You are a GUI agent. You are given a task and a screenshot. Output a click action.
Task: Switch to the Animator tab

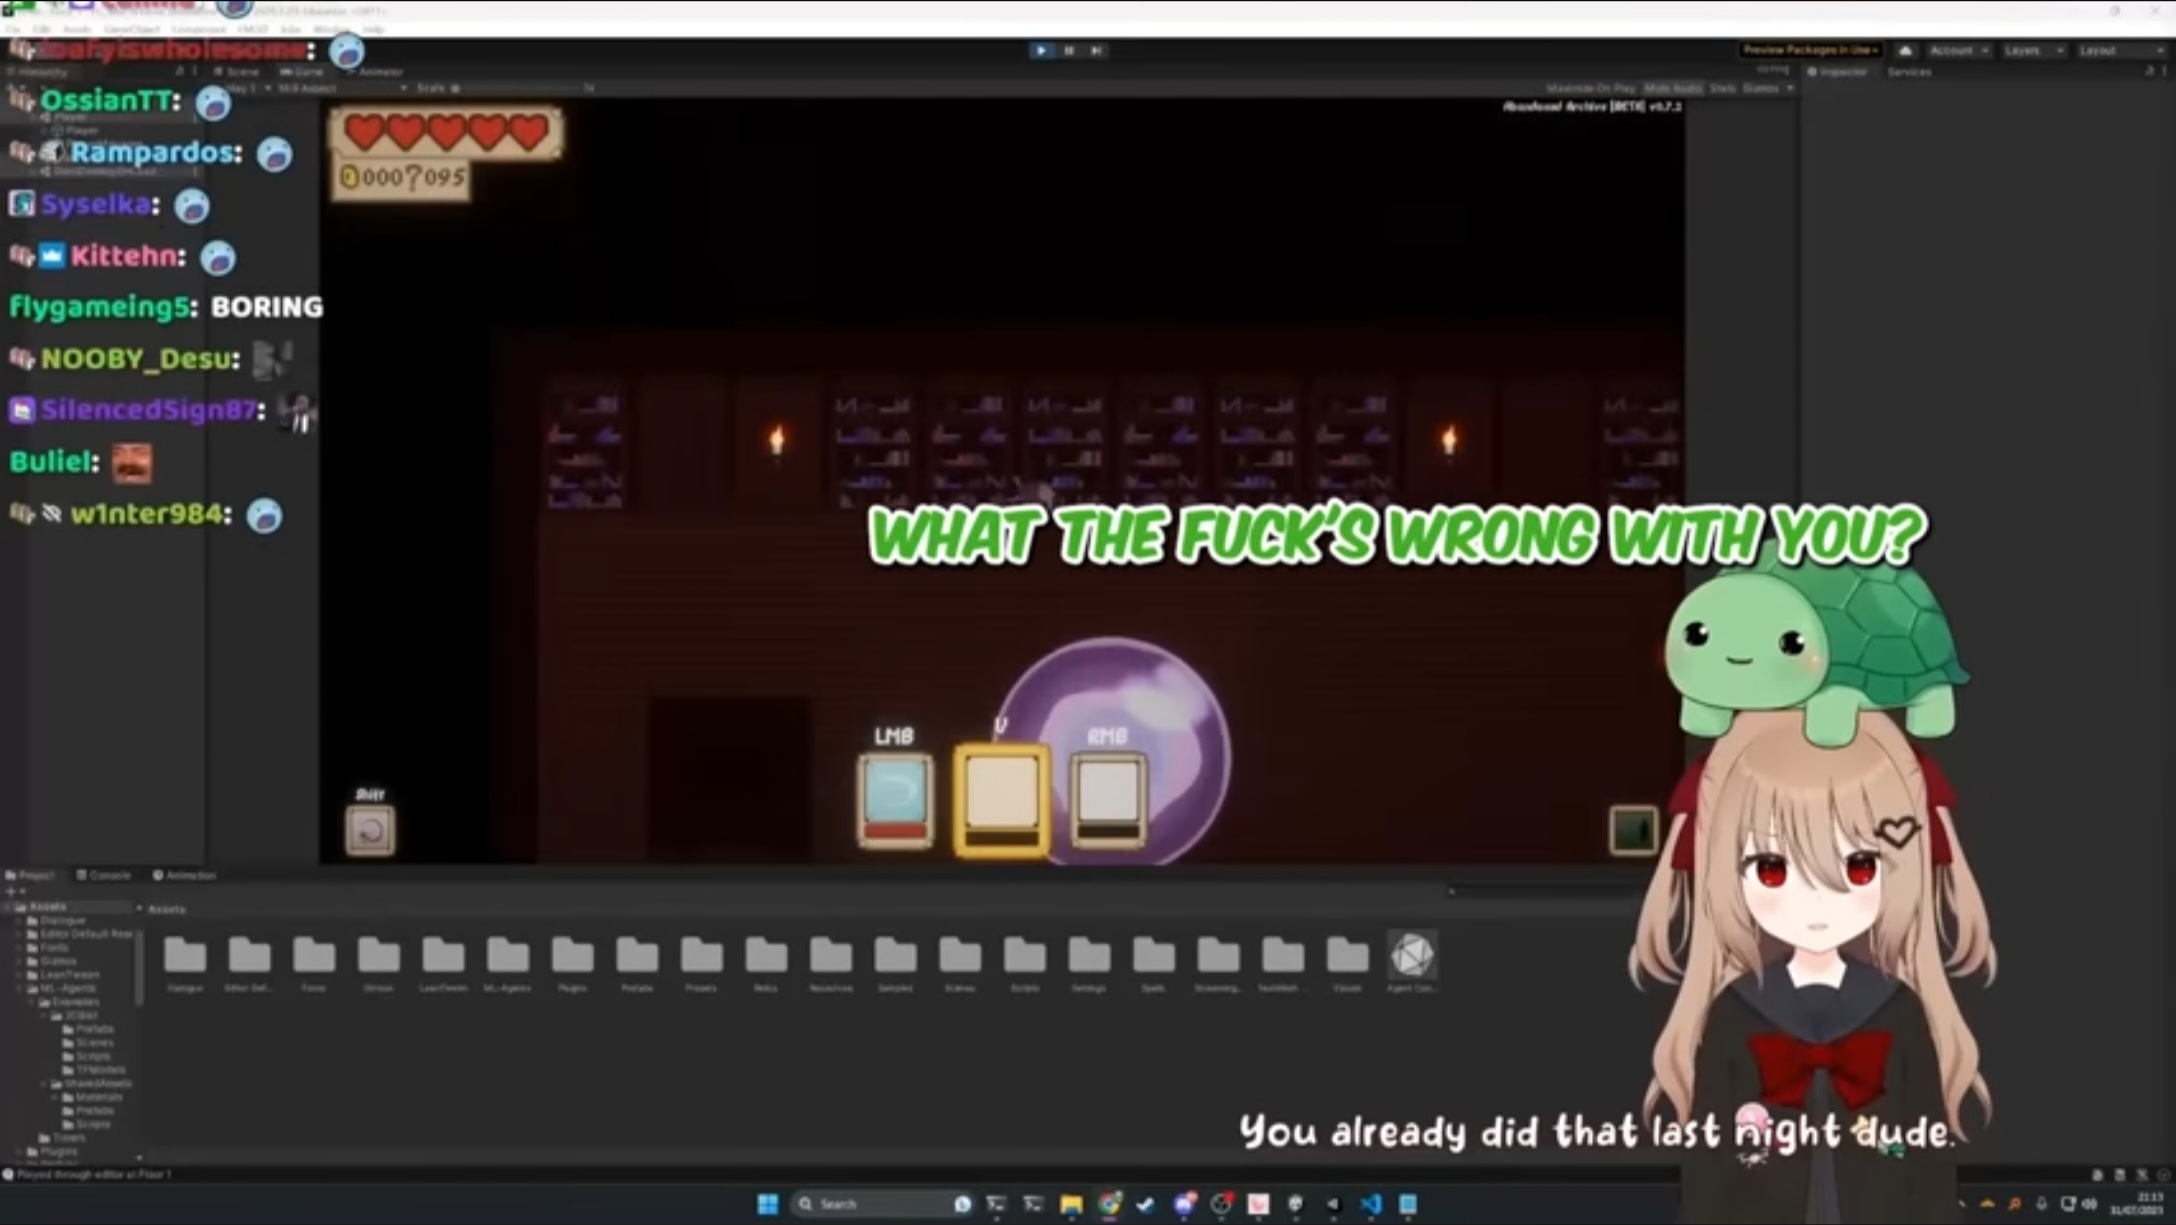[x=374, y=72]
